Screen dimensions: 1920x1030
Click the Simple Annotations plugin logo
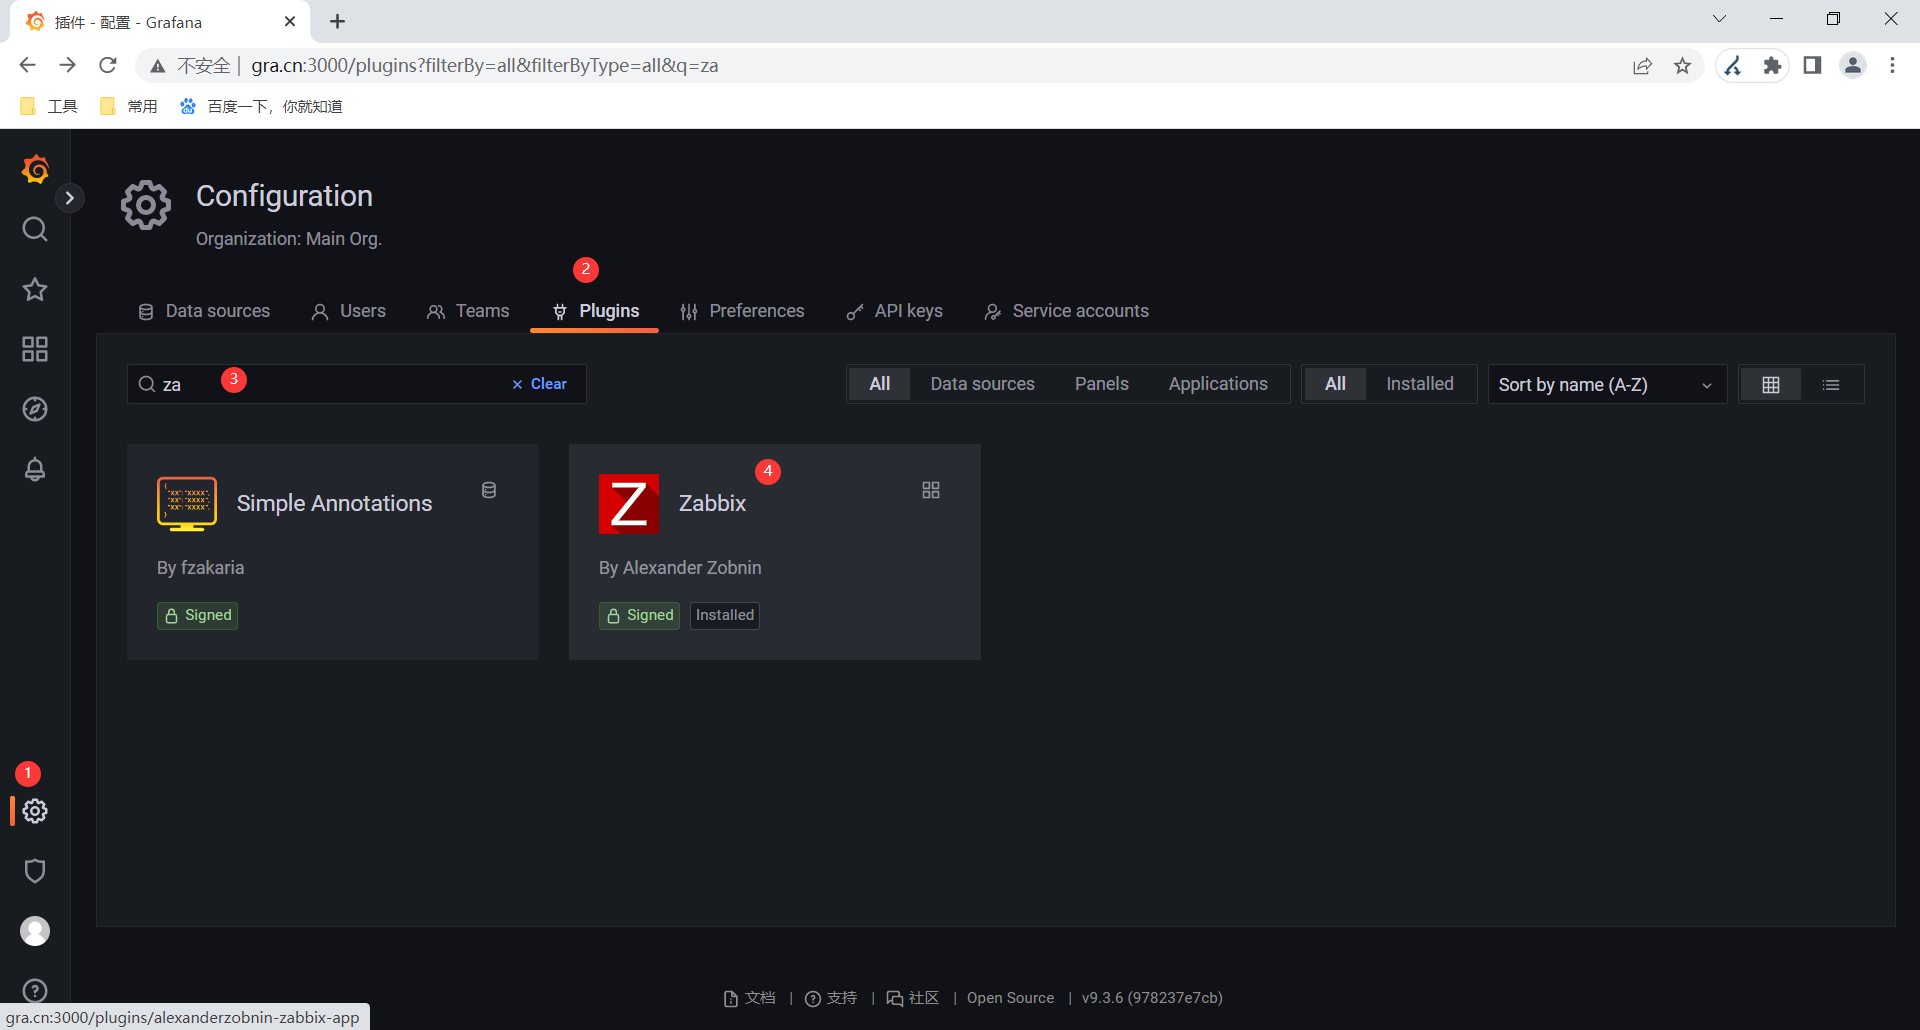pos(187,504)
